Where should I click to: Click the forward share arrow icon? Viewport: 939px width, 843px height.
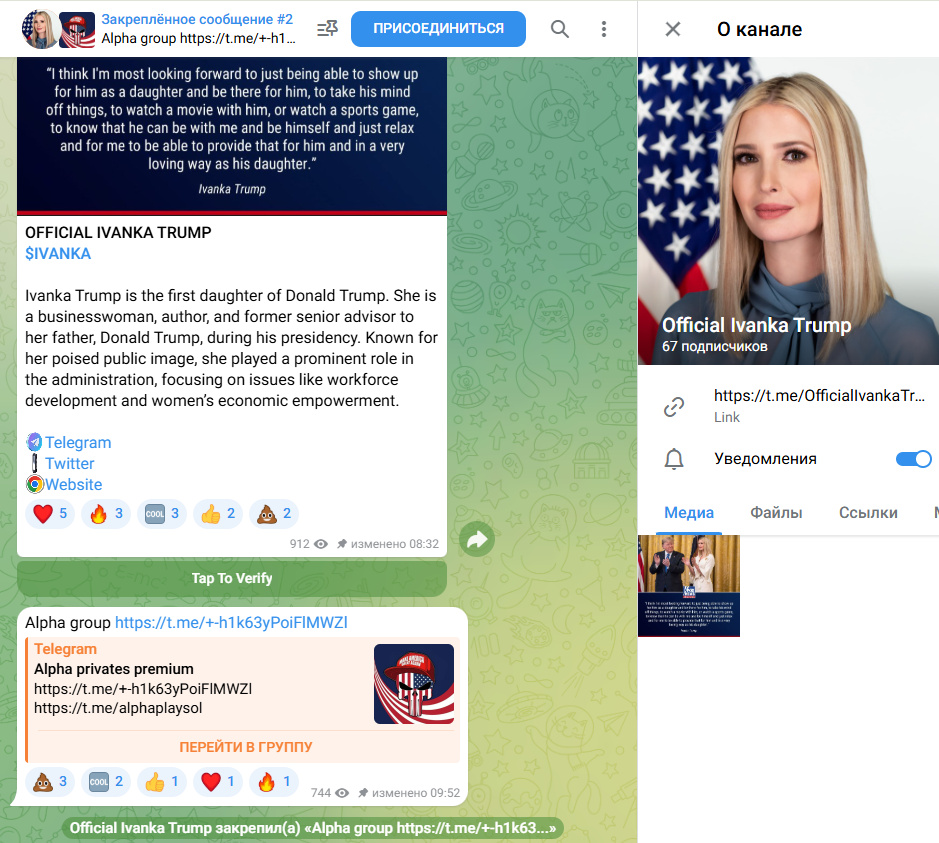[477, 539]
